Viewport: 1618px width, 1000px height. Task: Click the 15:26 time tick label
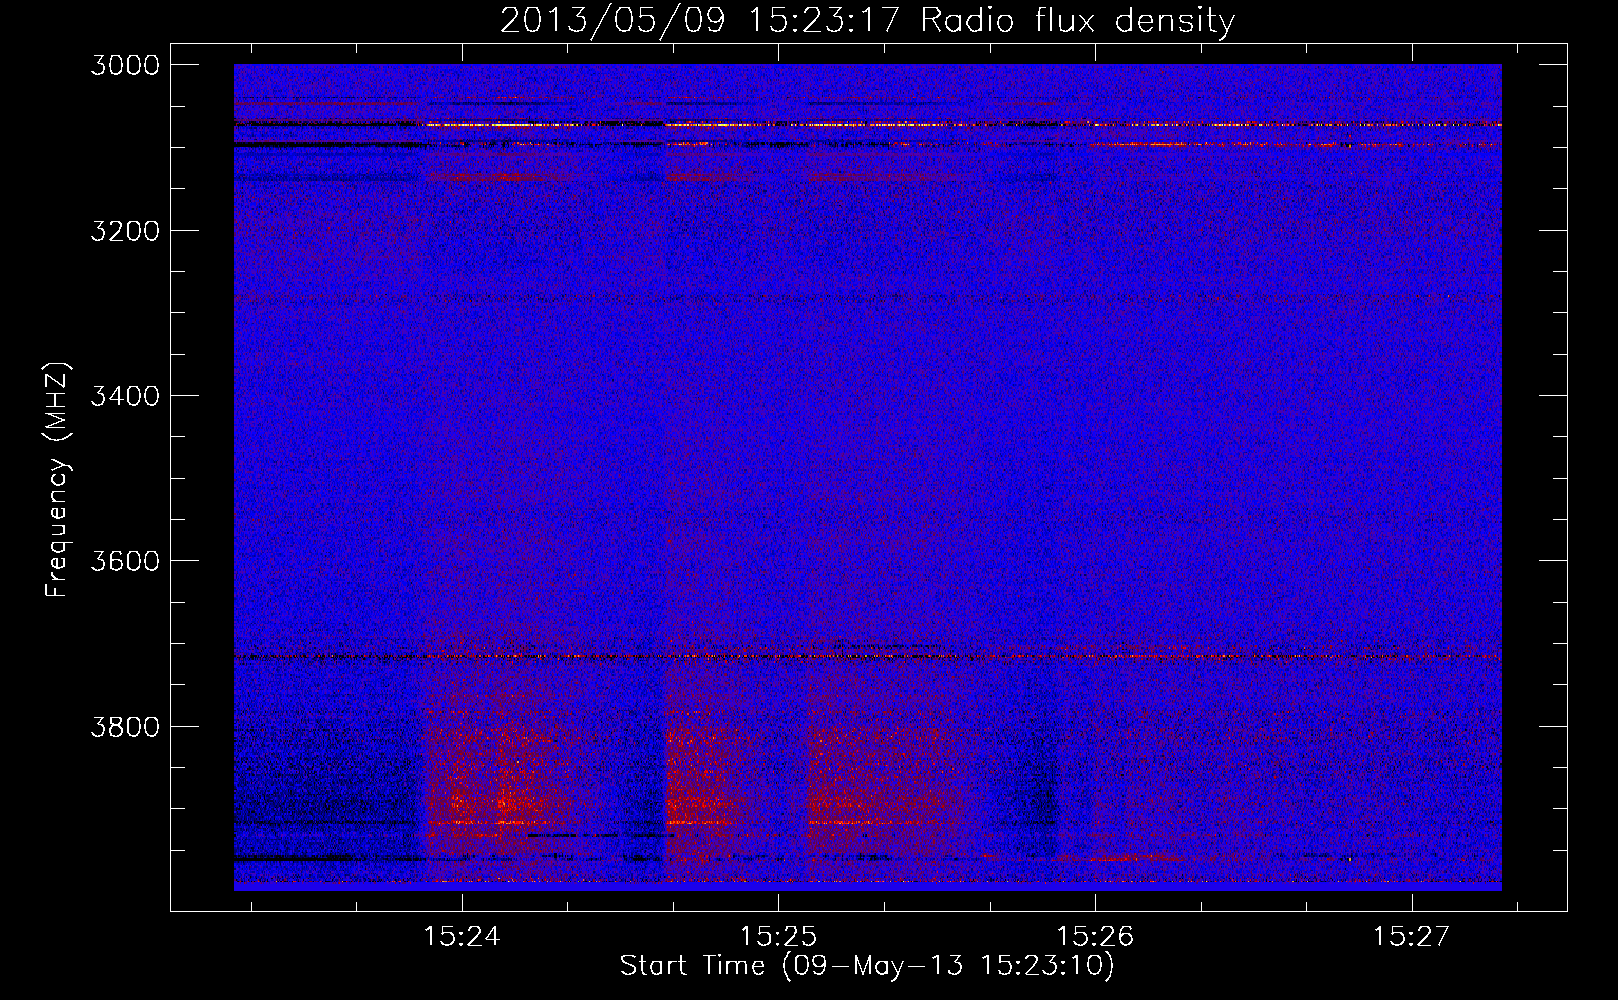point(1095,937)
